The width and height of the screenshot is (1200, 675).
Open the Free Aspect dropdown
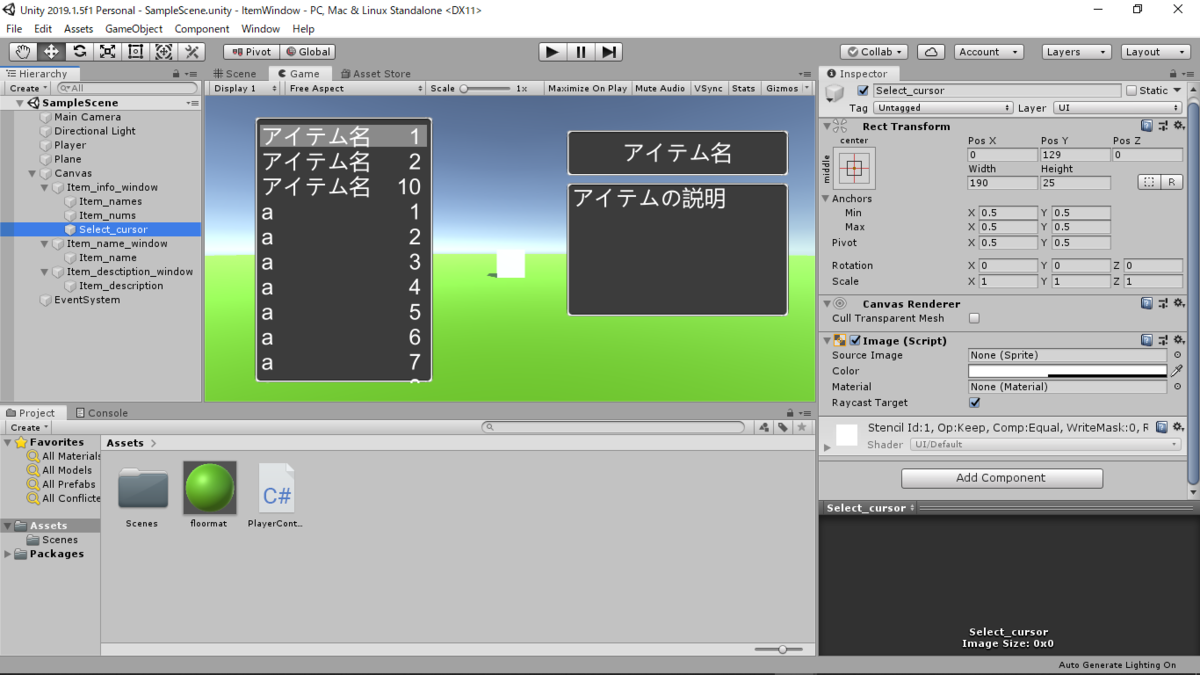355,88
